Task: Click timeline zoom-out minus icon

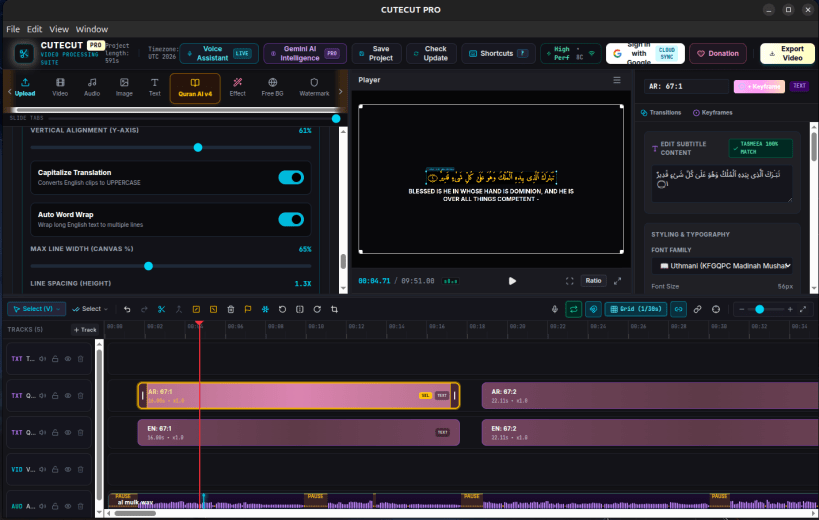Action: (x=742, y=309)
